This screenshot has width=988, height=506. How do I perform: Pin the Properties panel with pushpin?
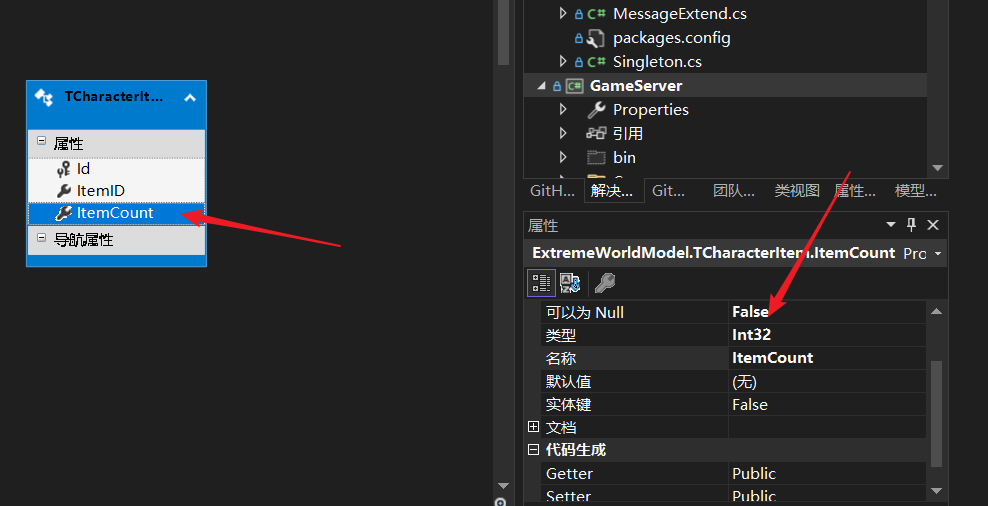point(911,225)
